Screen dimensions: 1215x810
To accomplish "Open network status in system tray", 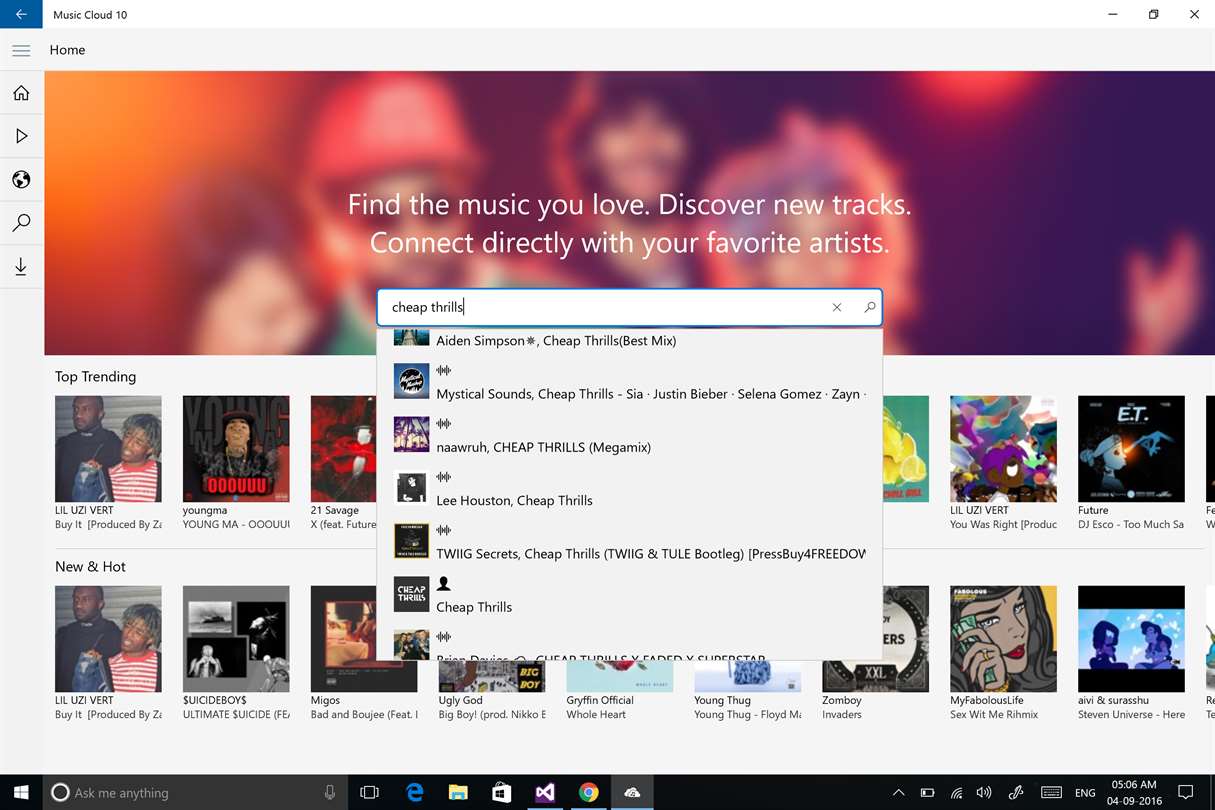I will [x=956, y=793].
